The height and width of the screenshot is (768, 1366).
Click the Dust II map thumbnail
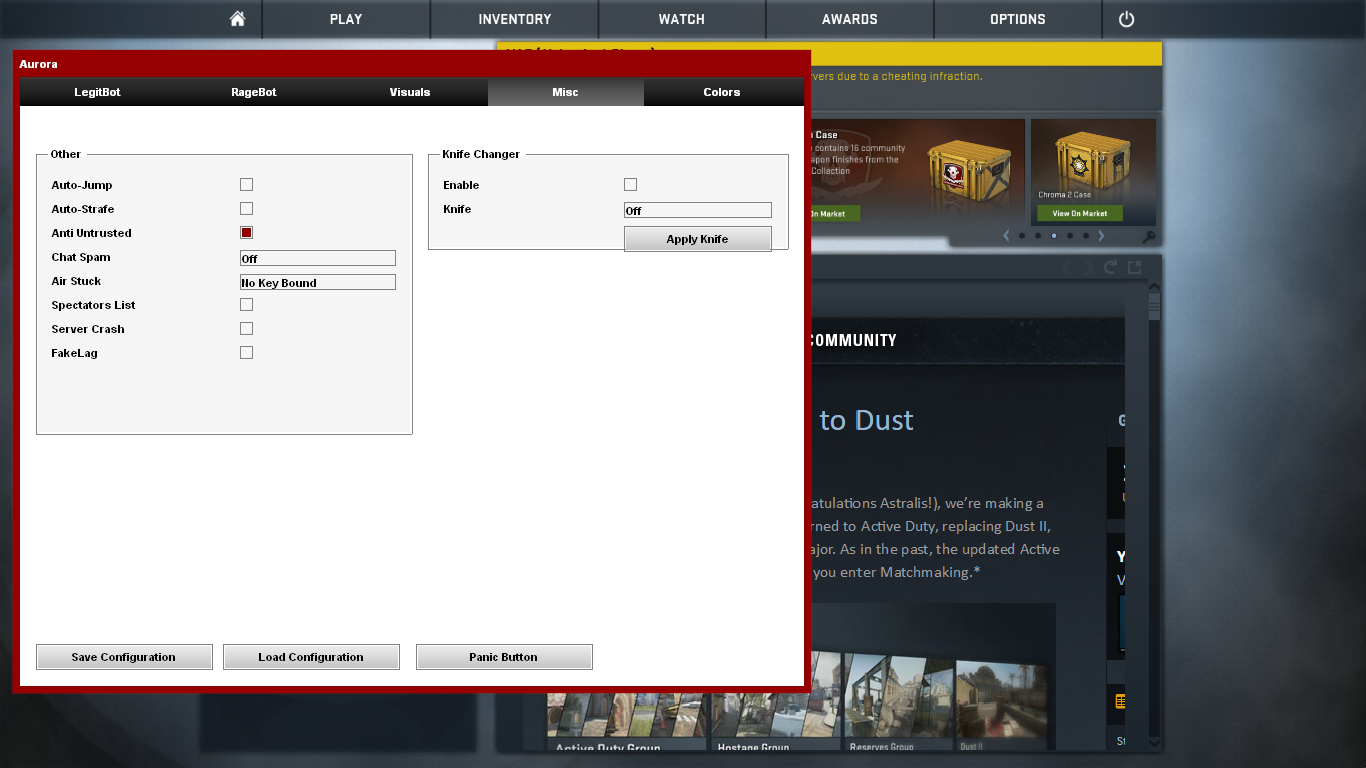pos(1004,704)
